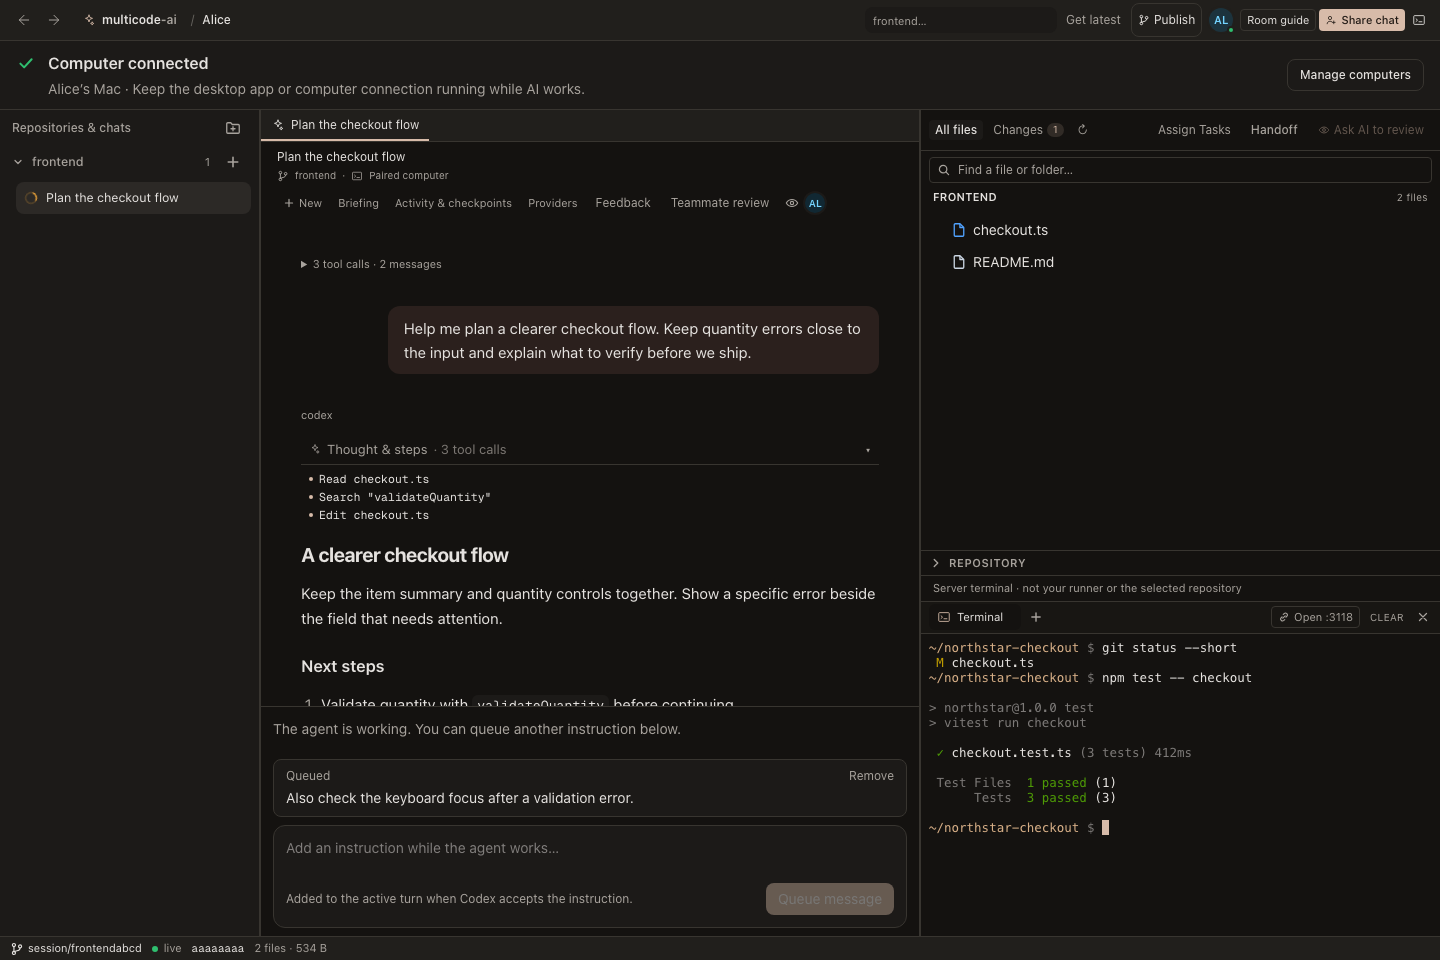Click the add instruction text box
This screenshot has width=1440, height=960.
click(590, 849)
